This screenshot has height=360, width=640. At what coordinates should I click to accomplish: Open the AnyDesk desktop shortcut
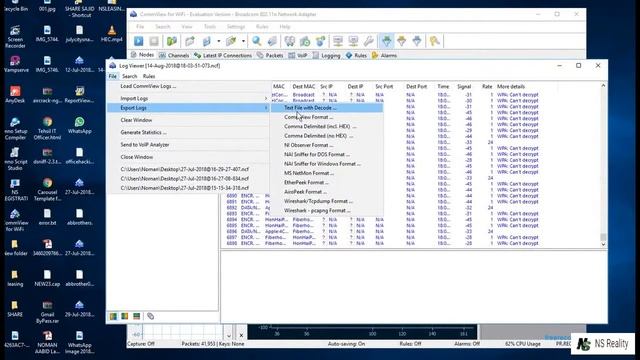(x=15, y=95)
